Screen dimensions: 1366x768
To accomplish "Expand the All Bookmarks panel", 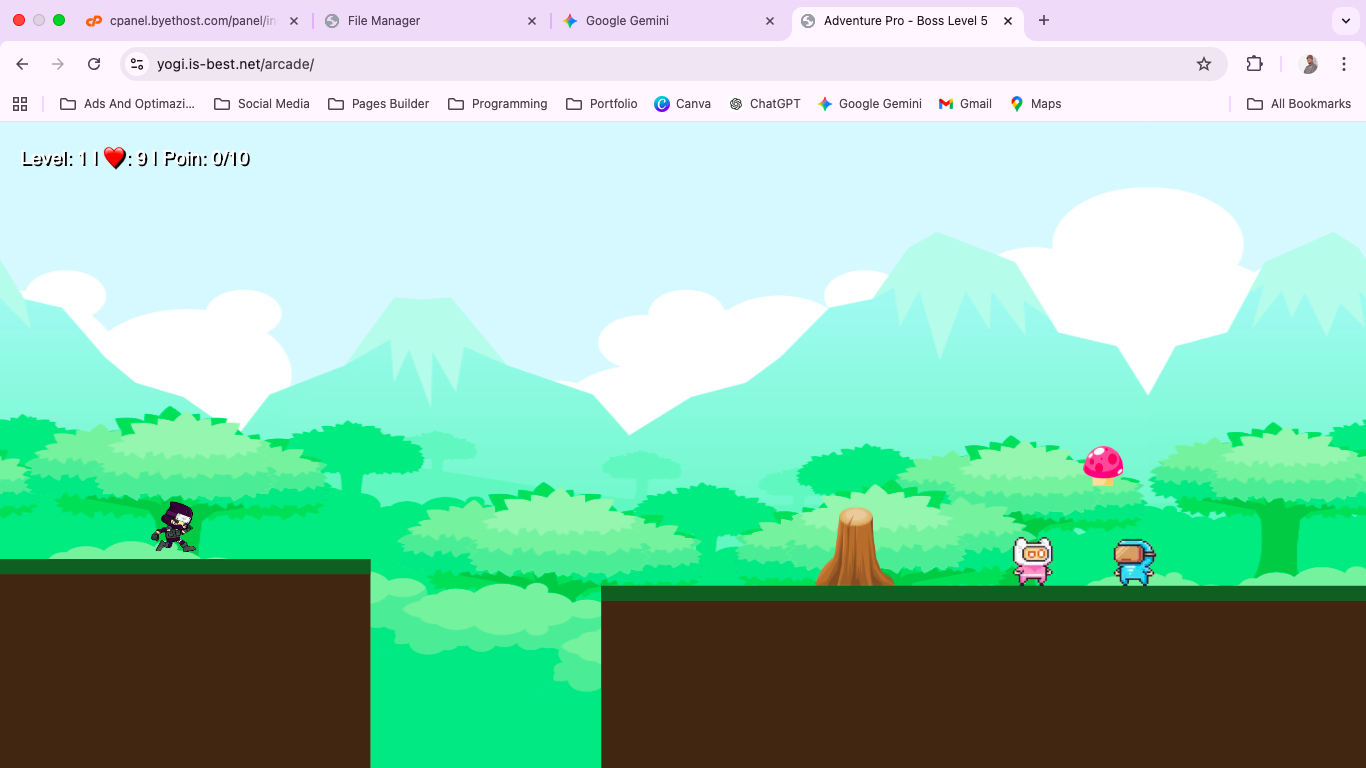I will 1299,103.
